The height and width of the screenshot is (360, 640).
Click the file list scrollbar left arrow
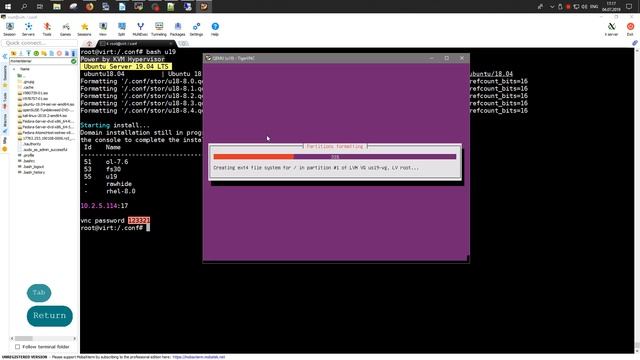pyautogui.click(x=12, y=338)
